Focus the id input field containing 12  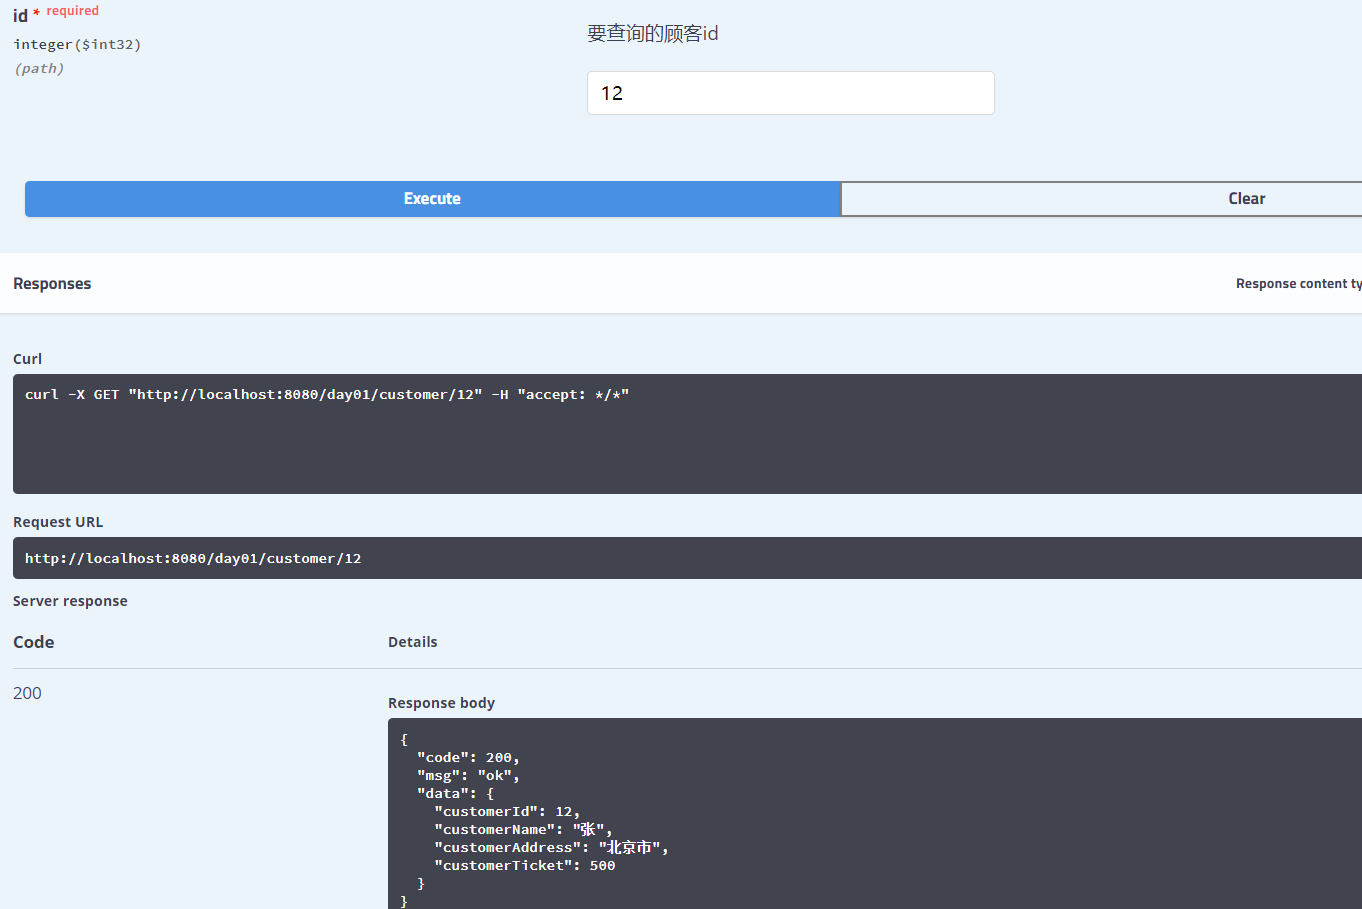(x=790, y=93)
